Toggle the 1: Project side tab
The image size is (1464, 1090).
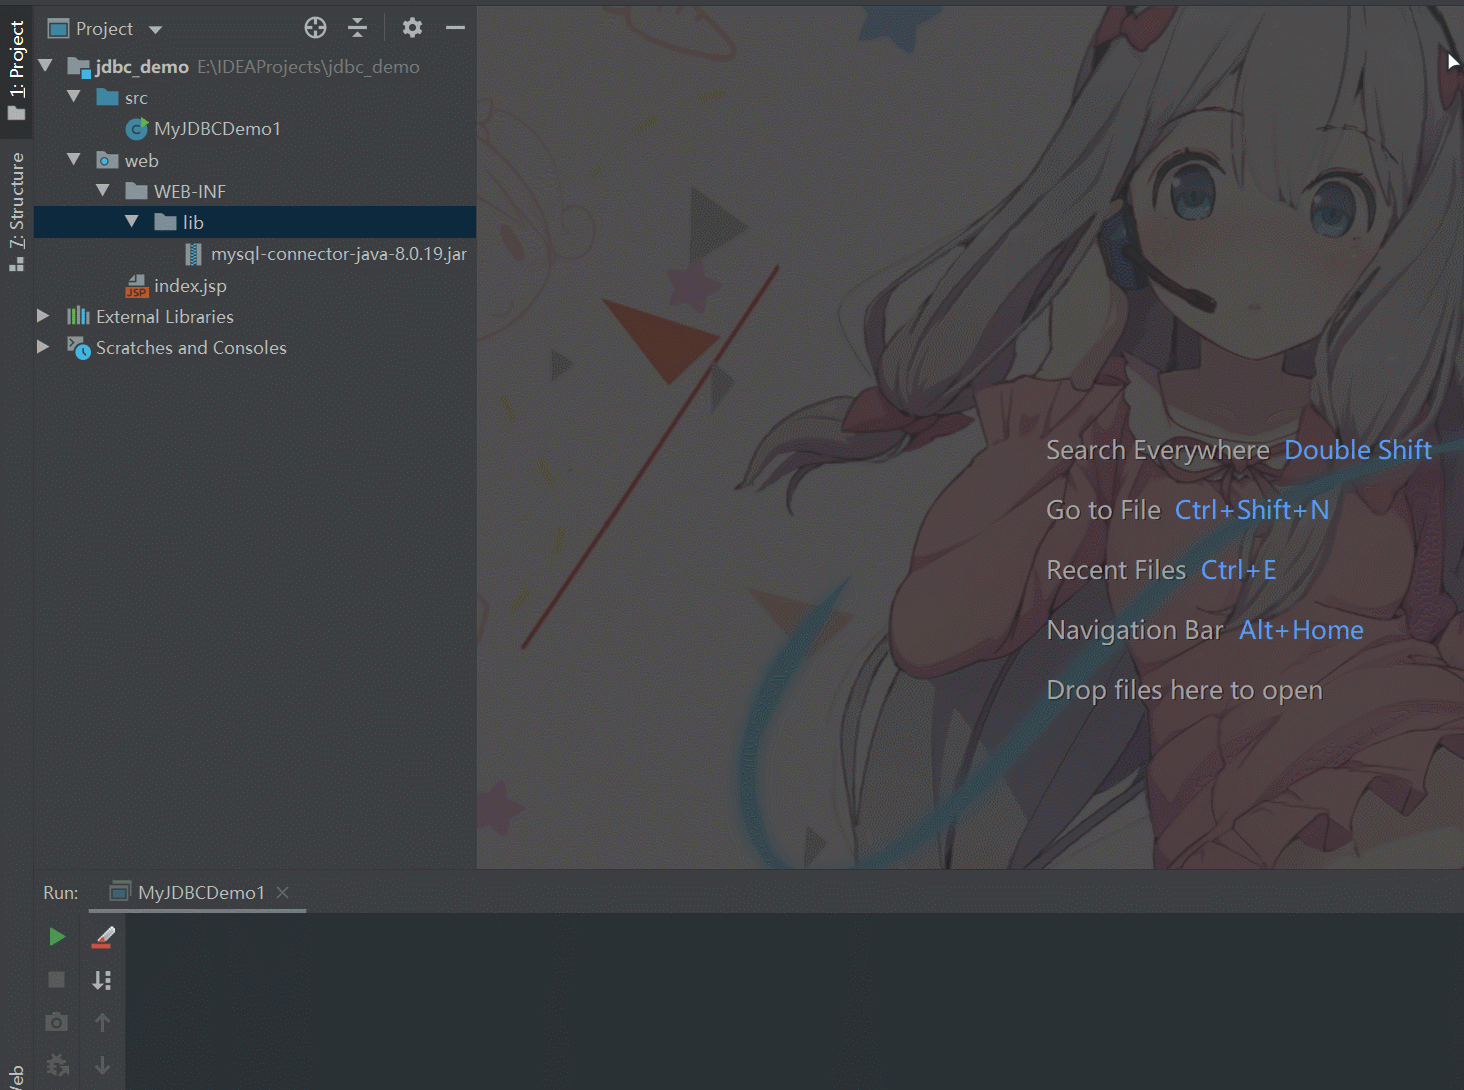pyautogui.click(x=17, y=70)
